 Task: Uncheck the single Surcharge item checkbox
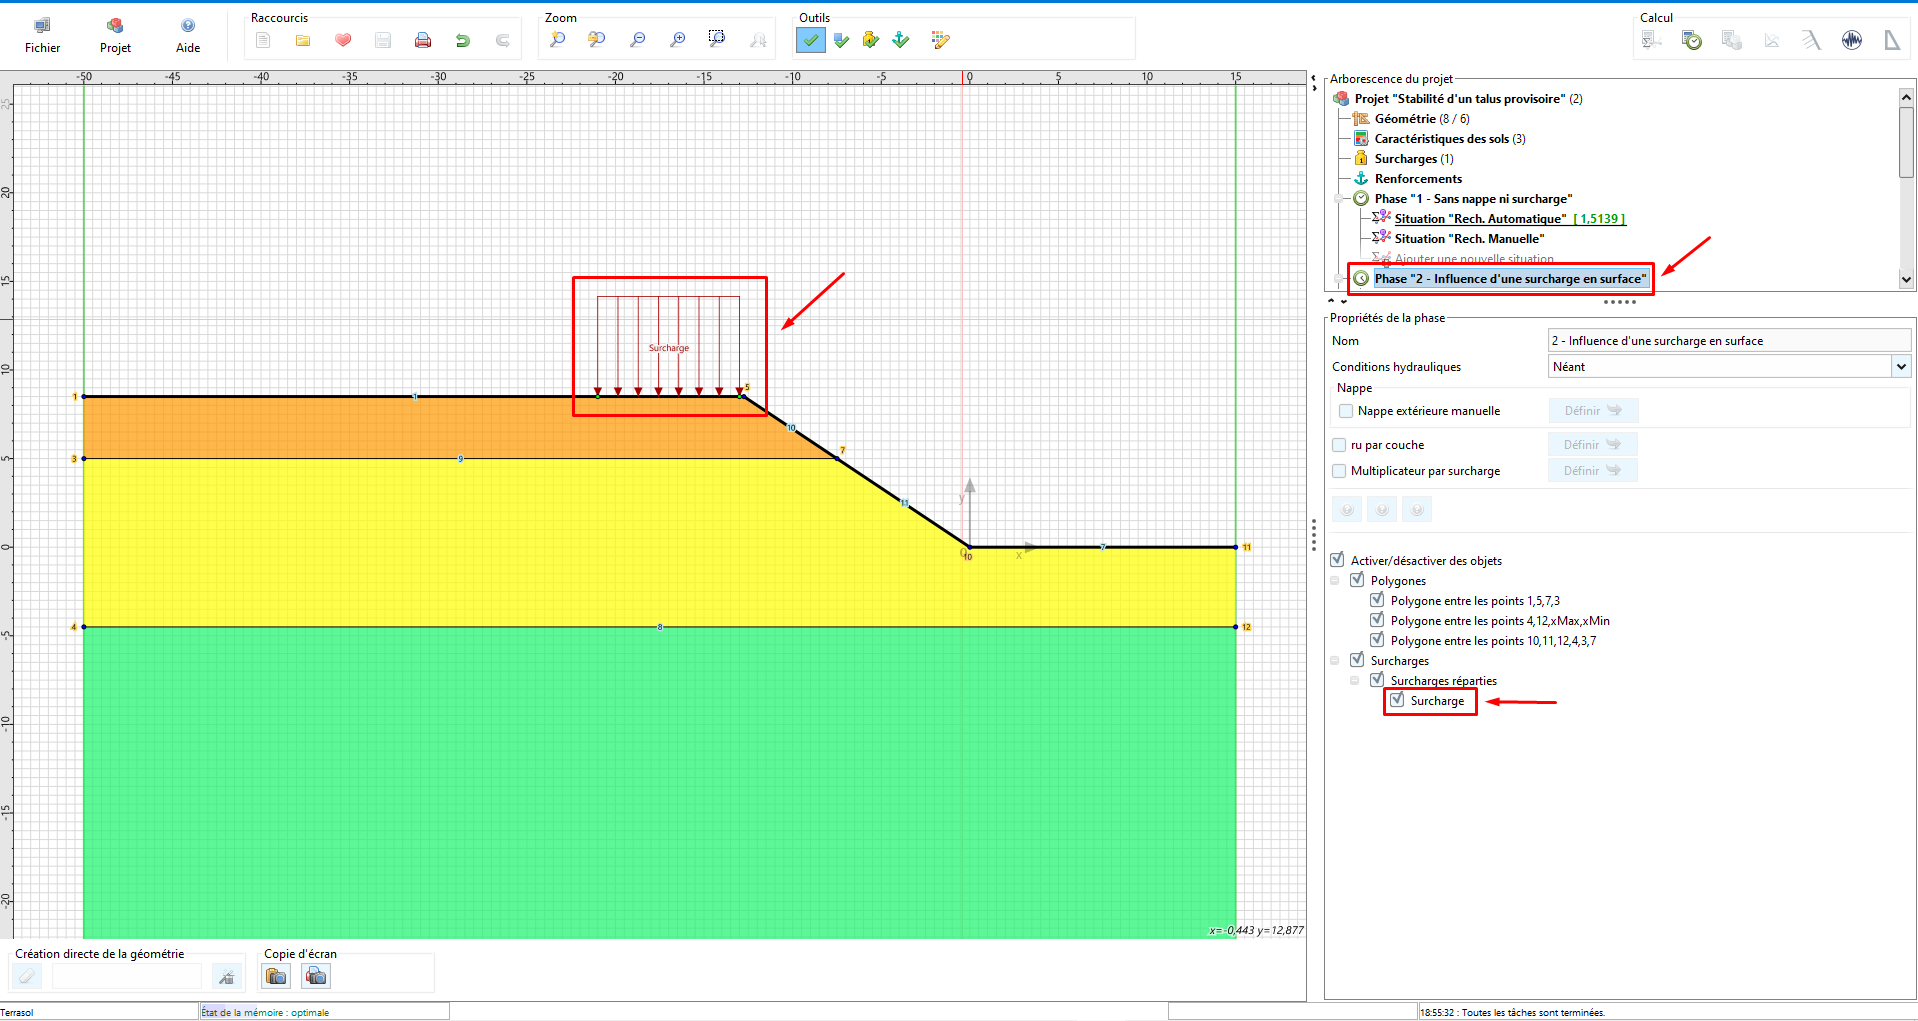(1398, 700)
